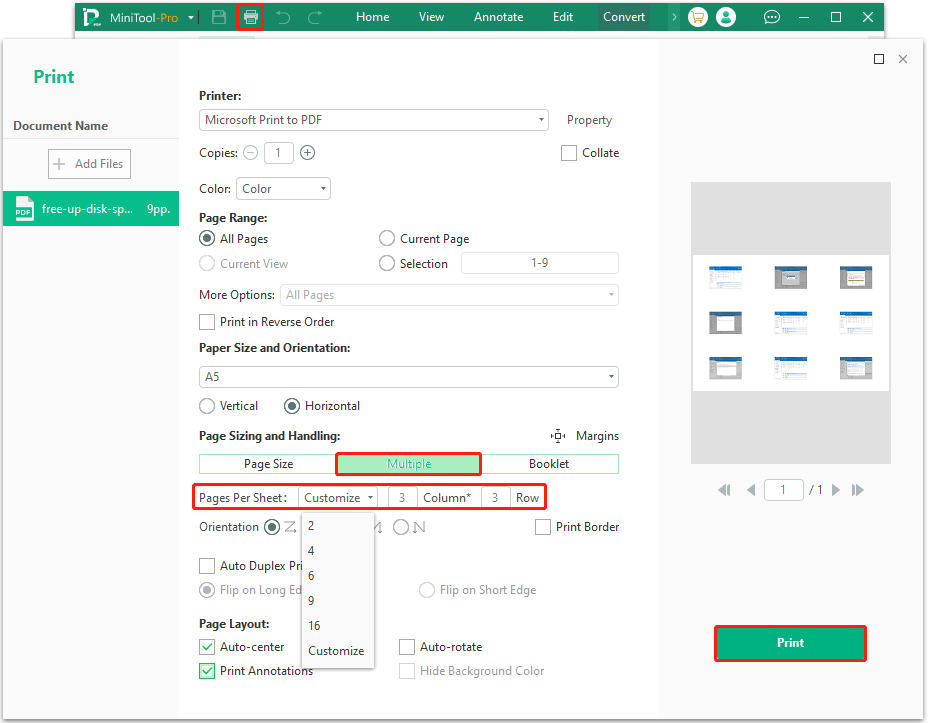Open the feedback chat bubble icon
928x723 pixels.
pyautogui.click(x=771, y=17)
